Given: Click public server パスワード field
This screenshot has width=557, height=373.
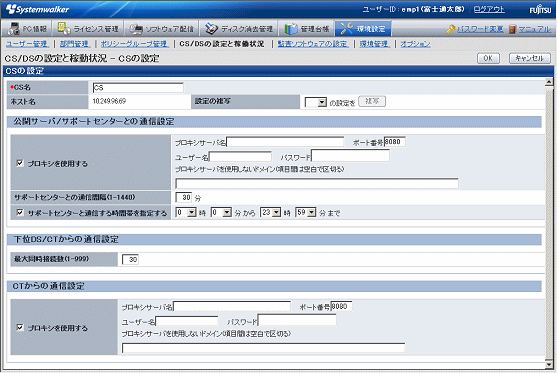Looking at the screenshot, I should click(x=350, y=156).
